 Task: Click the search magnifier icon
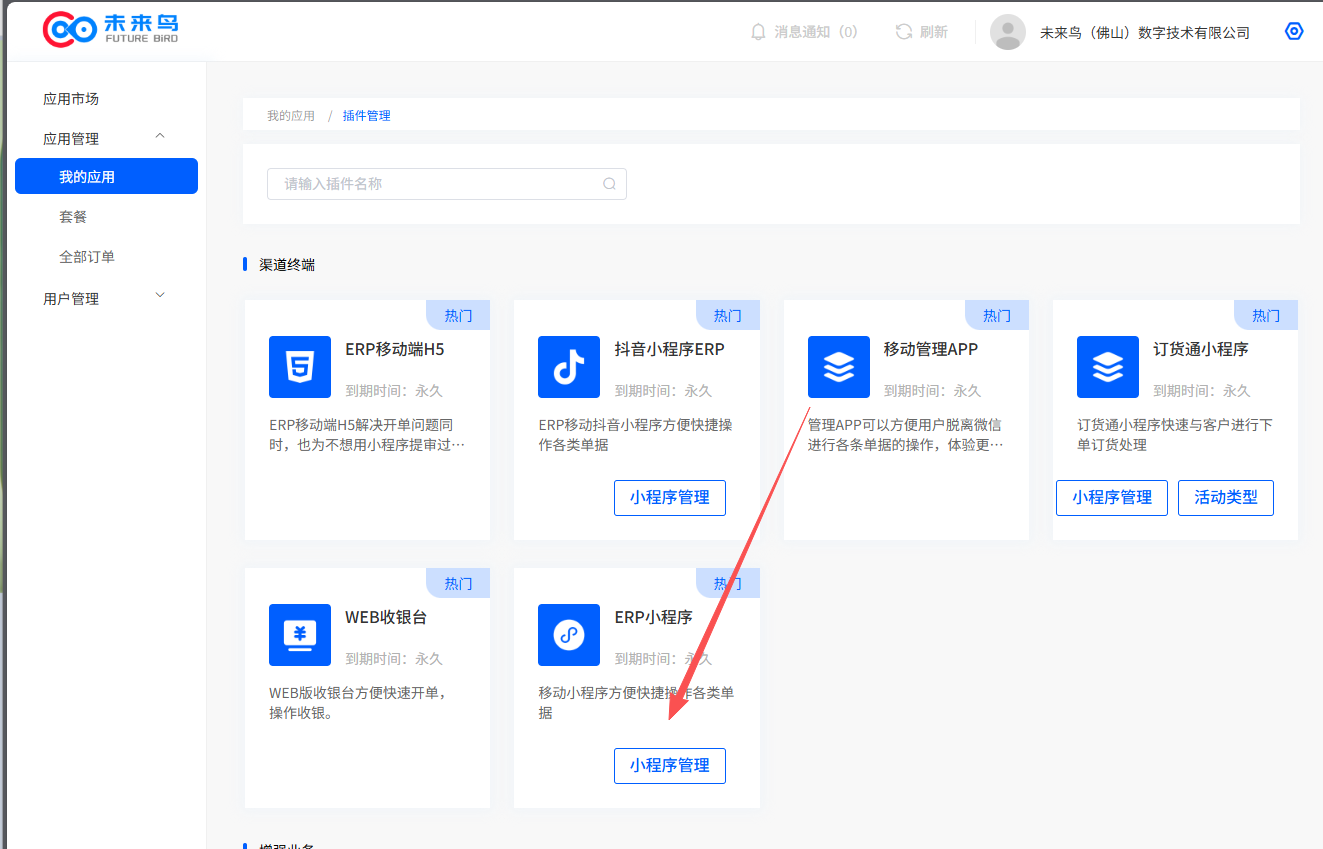tap(609, 184)
